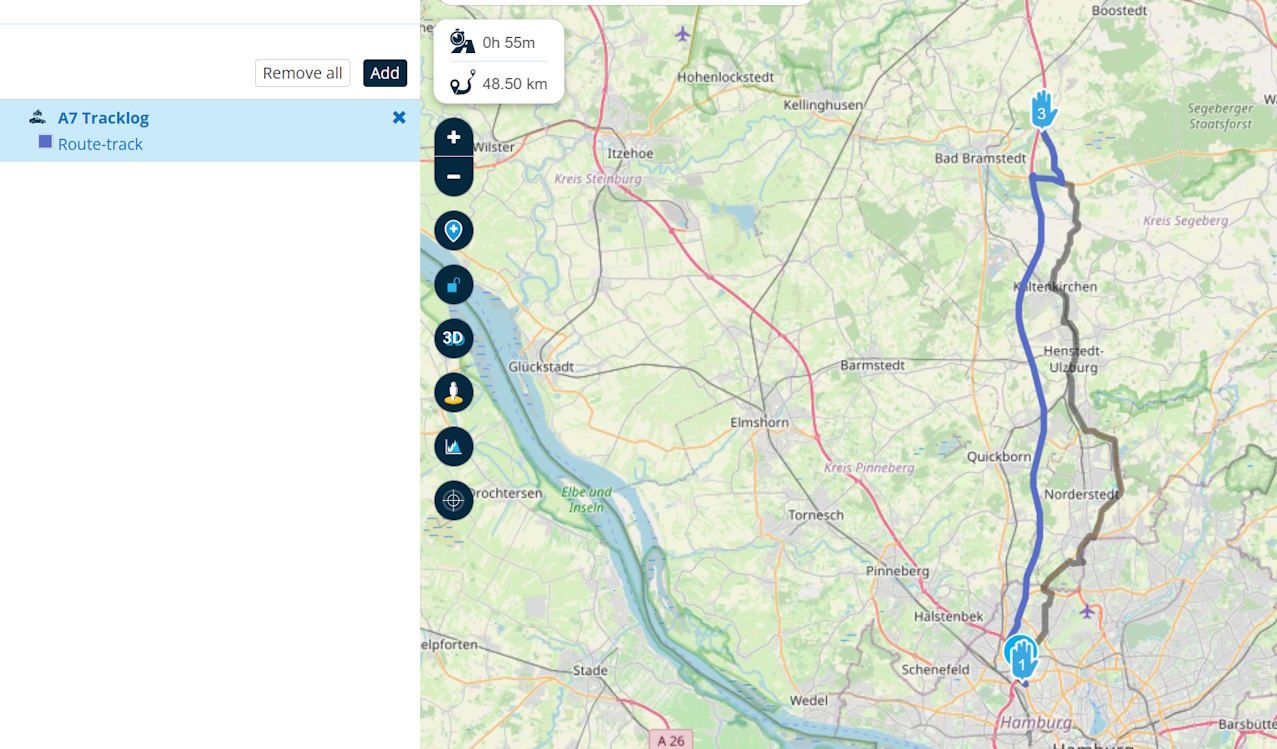Screen dimensions: 1277x749
Task: Zoom out of the map
Action: pyautogui.click(x=453, y=176)
